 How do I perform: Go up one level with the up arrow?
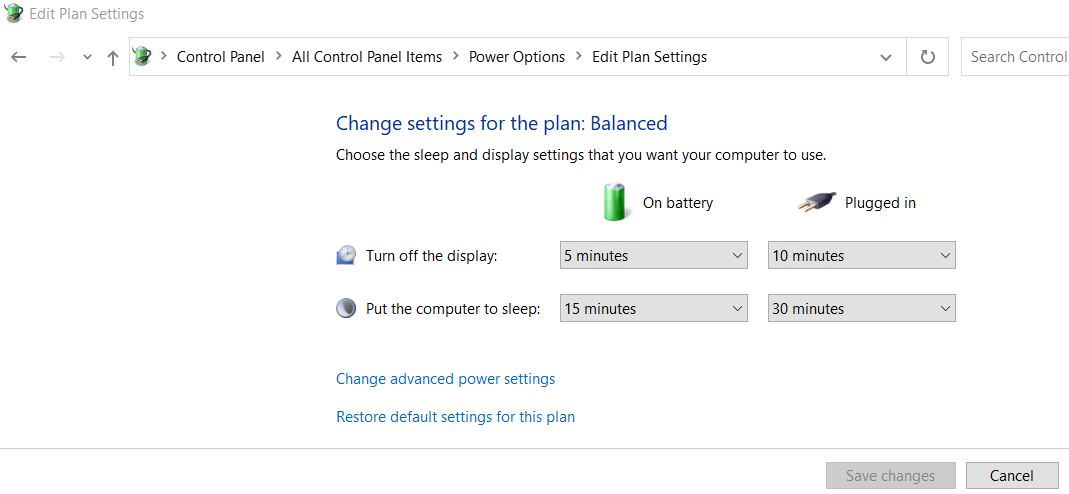[x=113, y=57]
